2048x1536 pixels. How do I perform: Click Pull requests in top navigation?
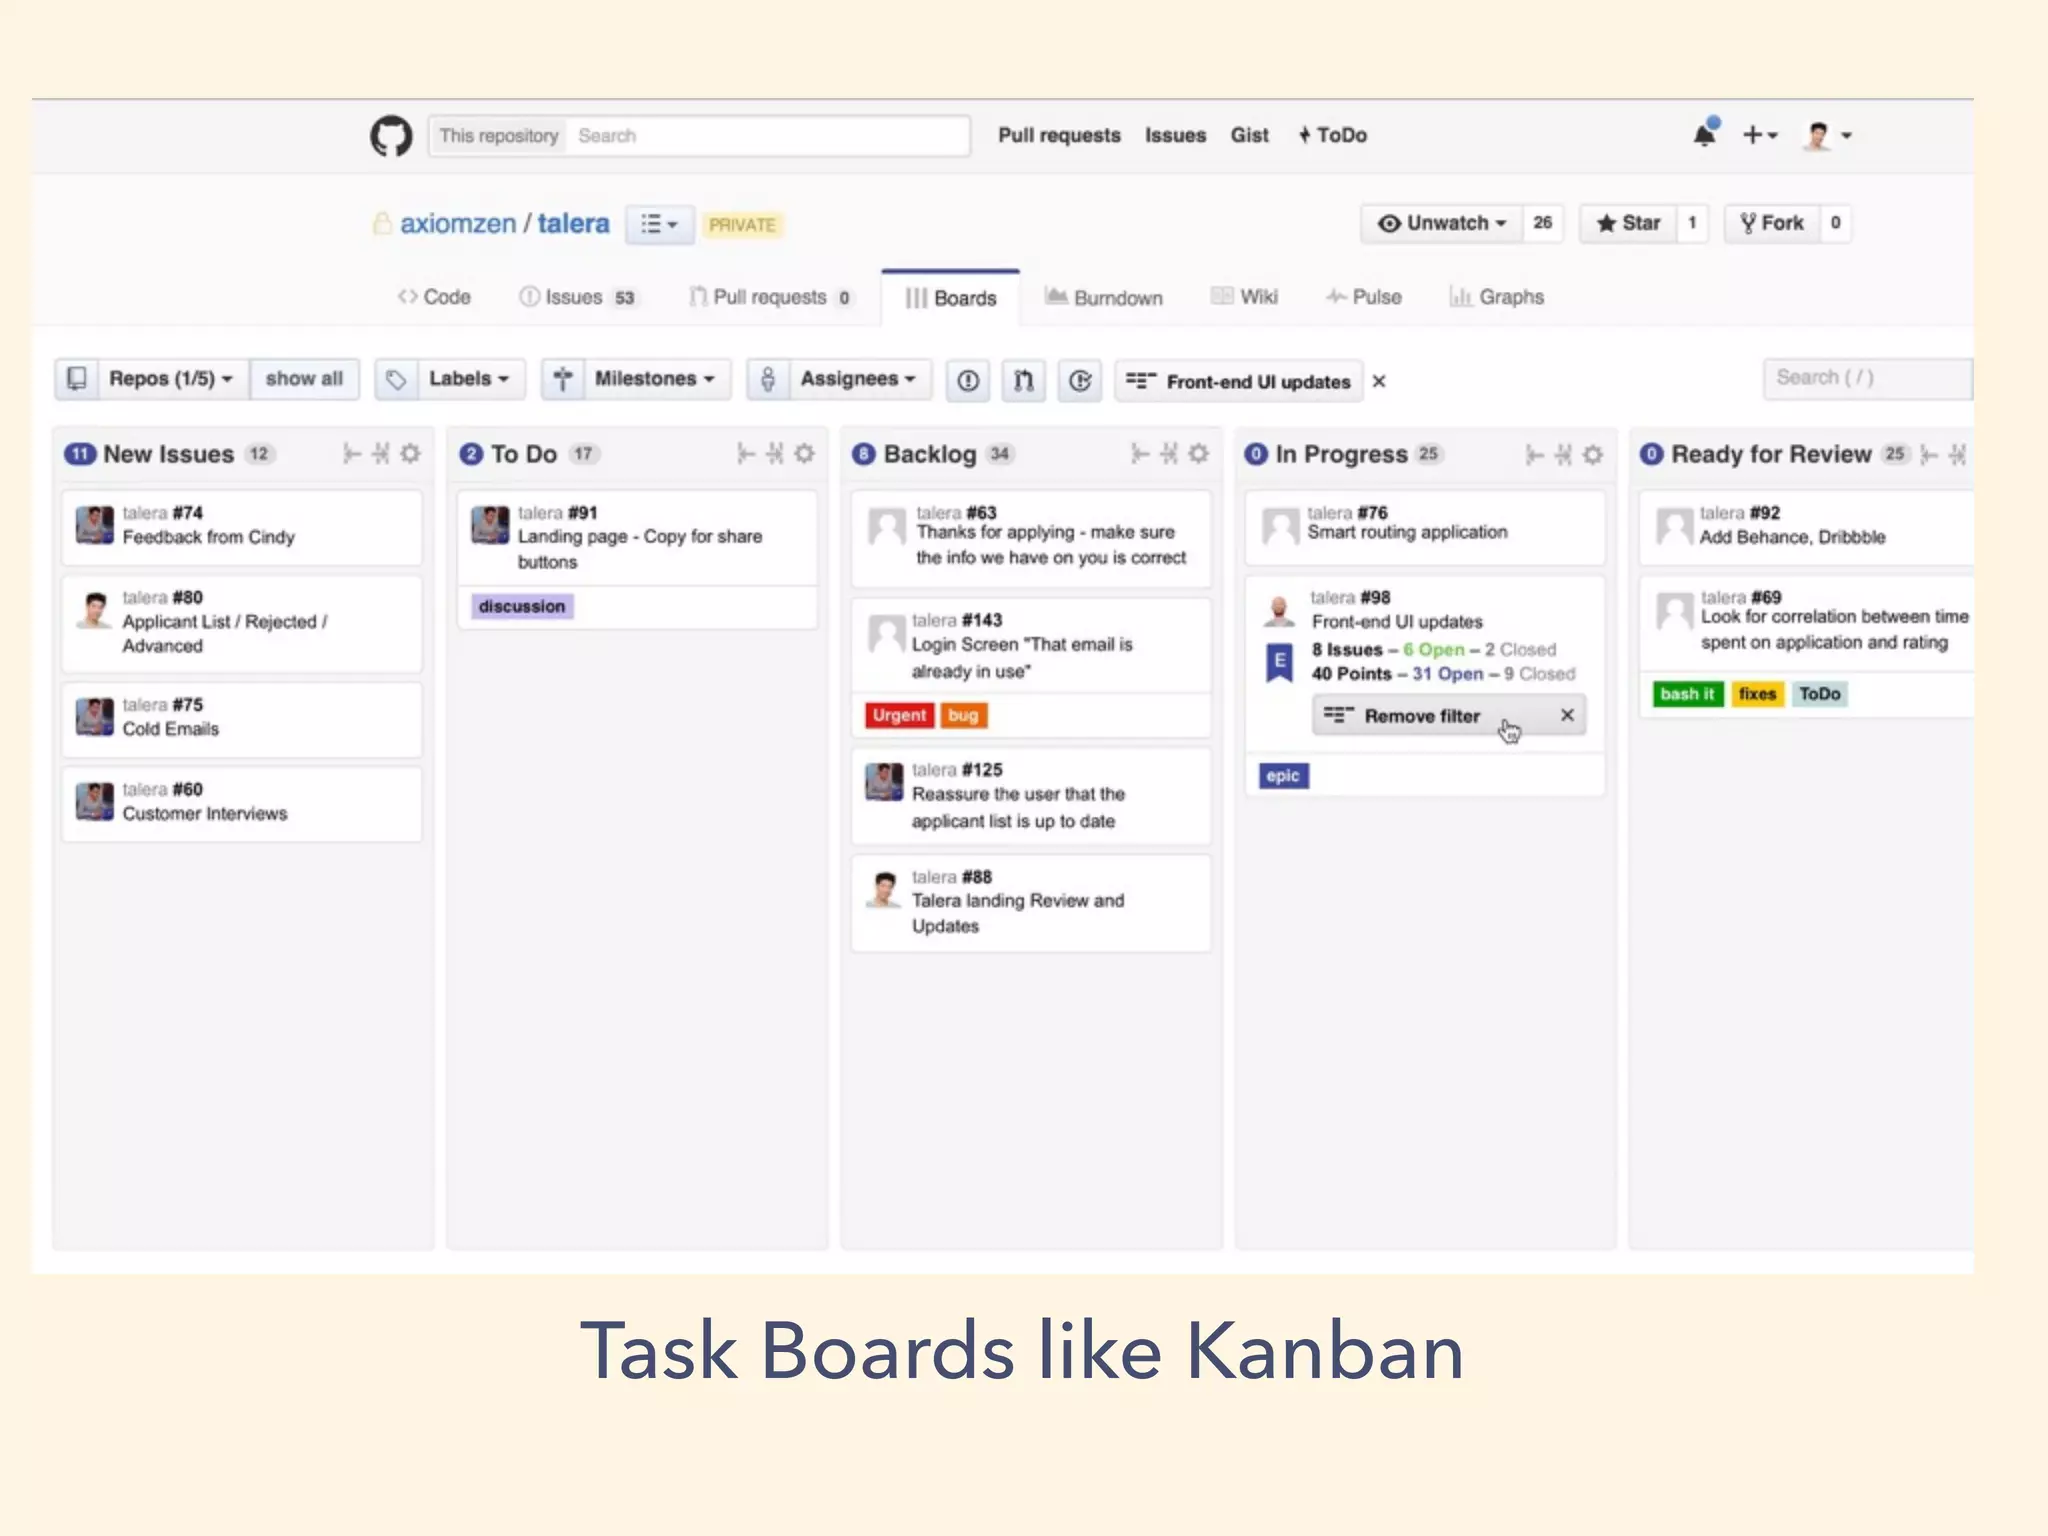point(1059,135)
